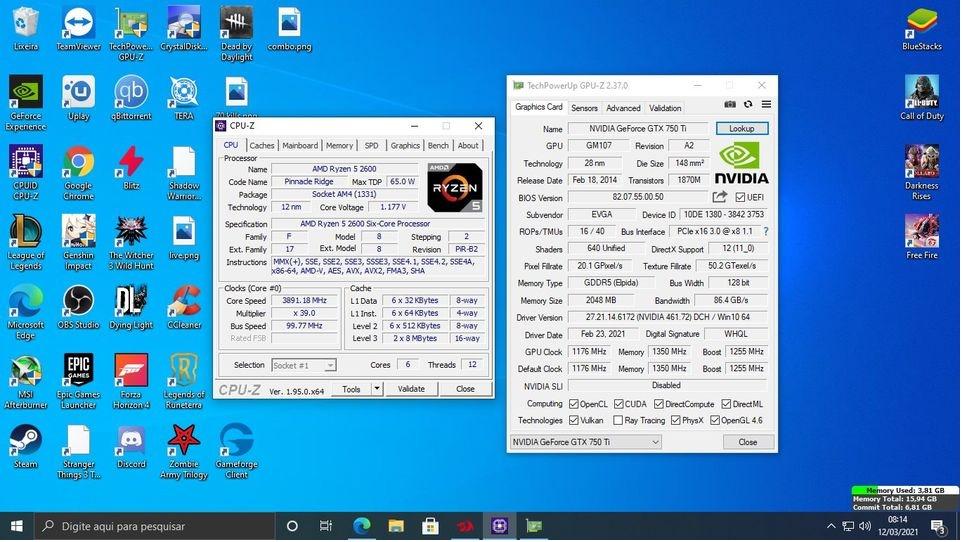The image size is (963, 542).
Task: Click the Lookup button in GPU-Z
Action: (x=742, y=128)
